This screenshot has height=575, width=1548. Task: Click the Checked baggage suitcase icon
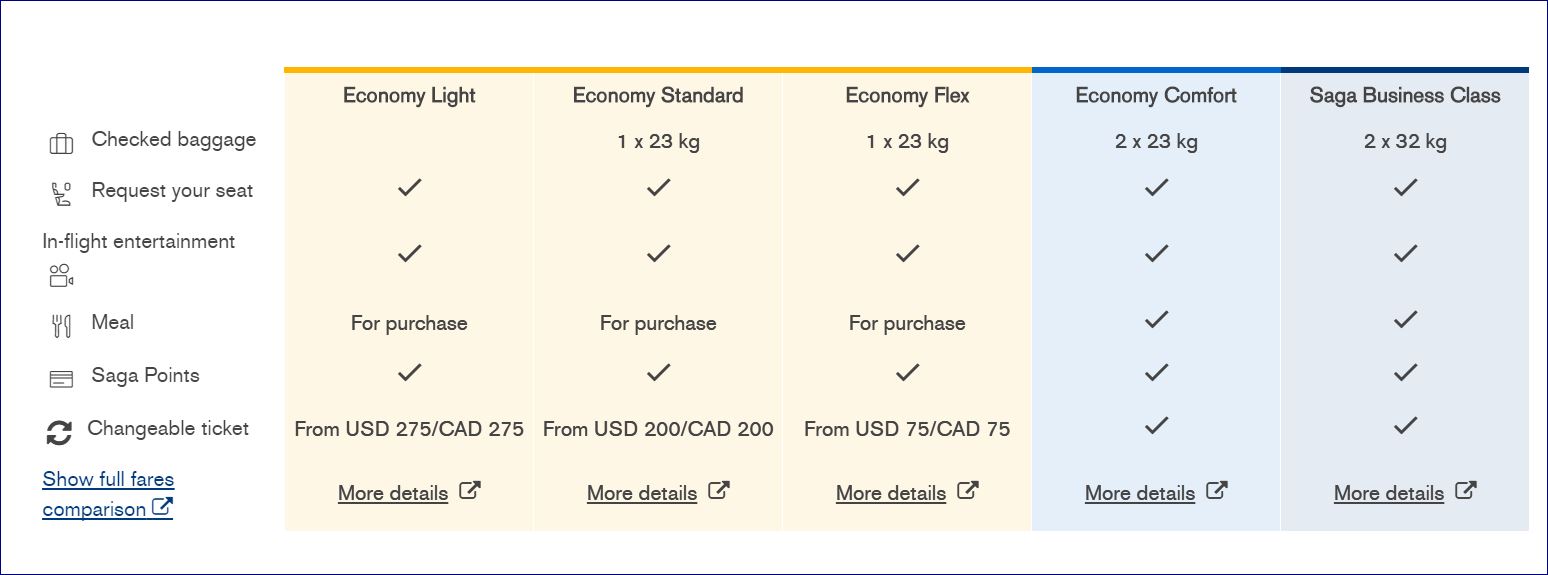(61, 143)
